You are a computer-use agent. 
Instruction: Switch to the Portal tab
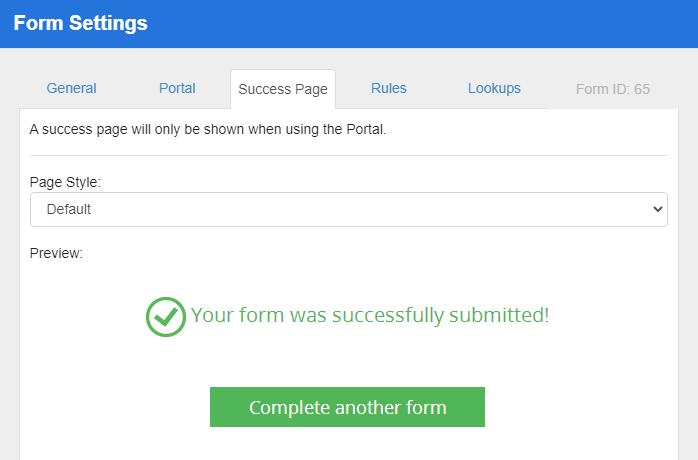tap(177, 88)
